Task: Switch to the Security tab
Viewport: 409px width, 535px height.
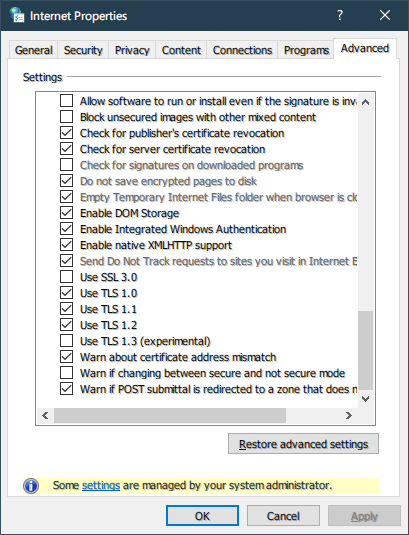Action: pyautogui.click(x=83, y=50)
